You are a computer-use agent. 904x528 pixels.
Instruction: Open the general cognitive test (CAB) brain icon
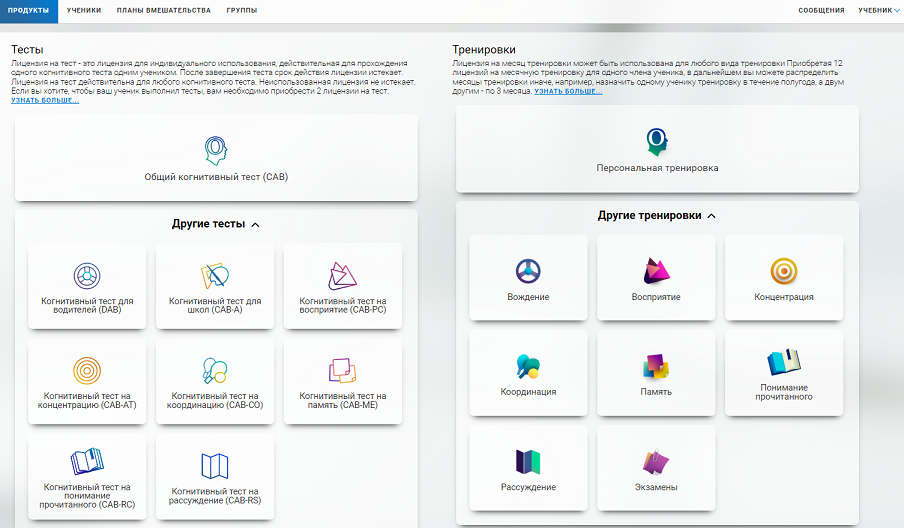pos(216,149)
